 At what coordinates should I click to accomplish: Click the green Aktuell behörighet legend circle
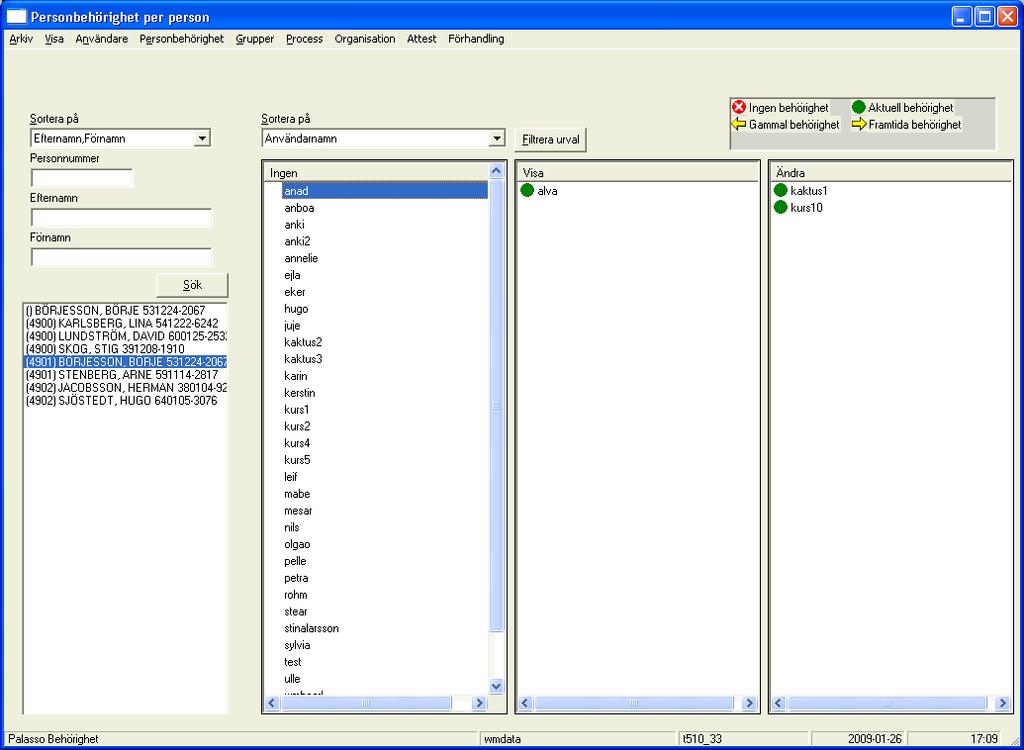point(859,107)
